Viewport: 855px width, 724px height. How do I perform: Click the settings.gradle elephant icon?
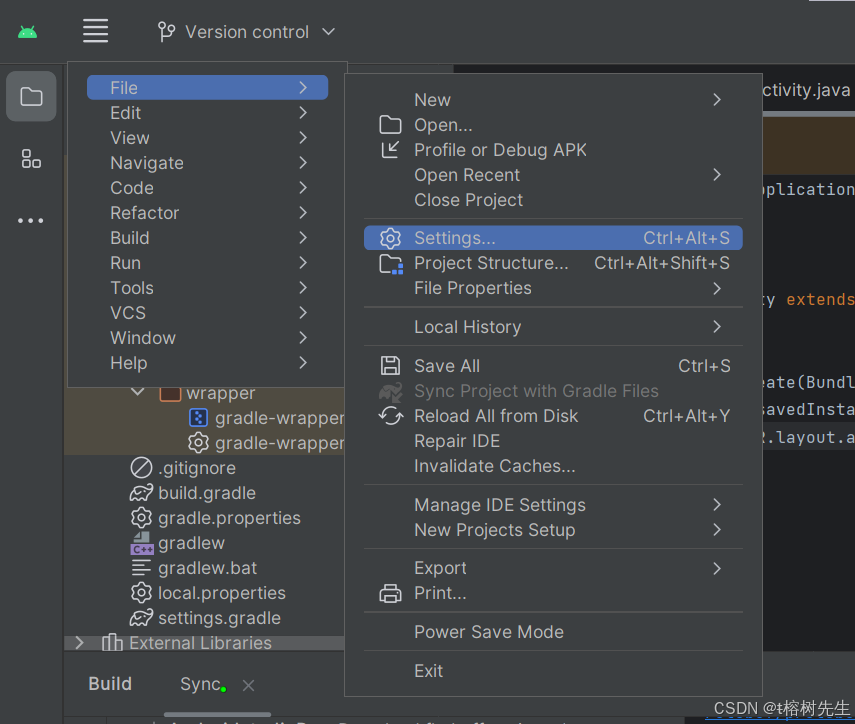tap(141, 618)
